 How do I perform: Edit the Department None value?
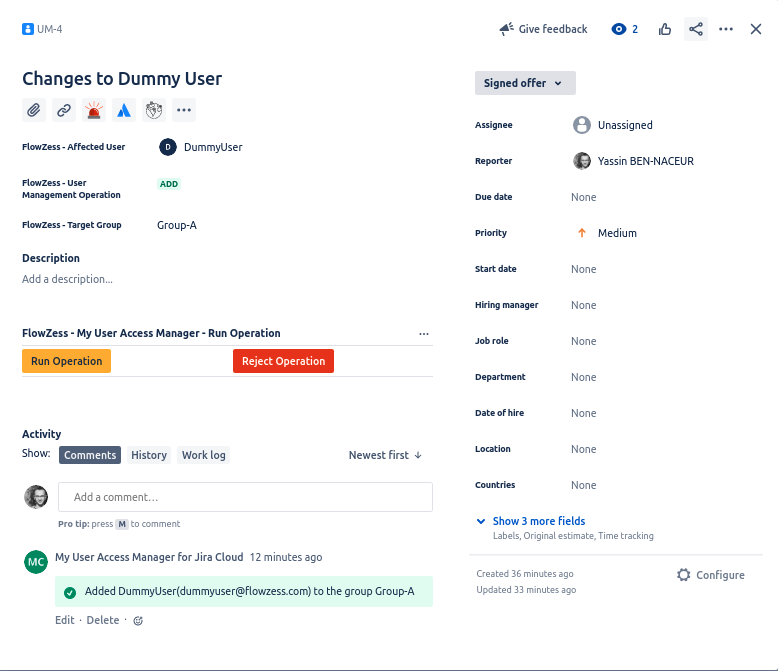click(x=584, y=377)
